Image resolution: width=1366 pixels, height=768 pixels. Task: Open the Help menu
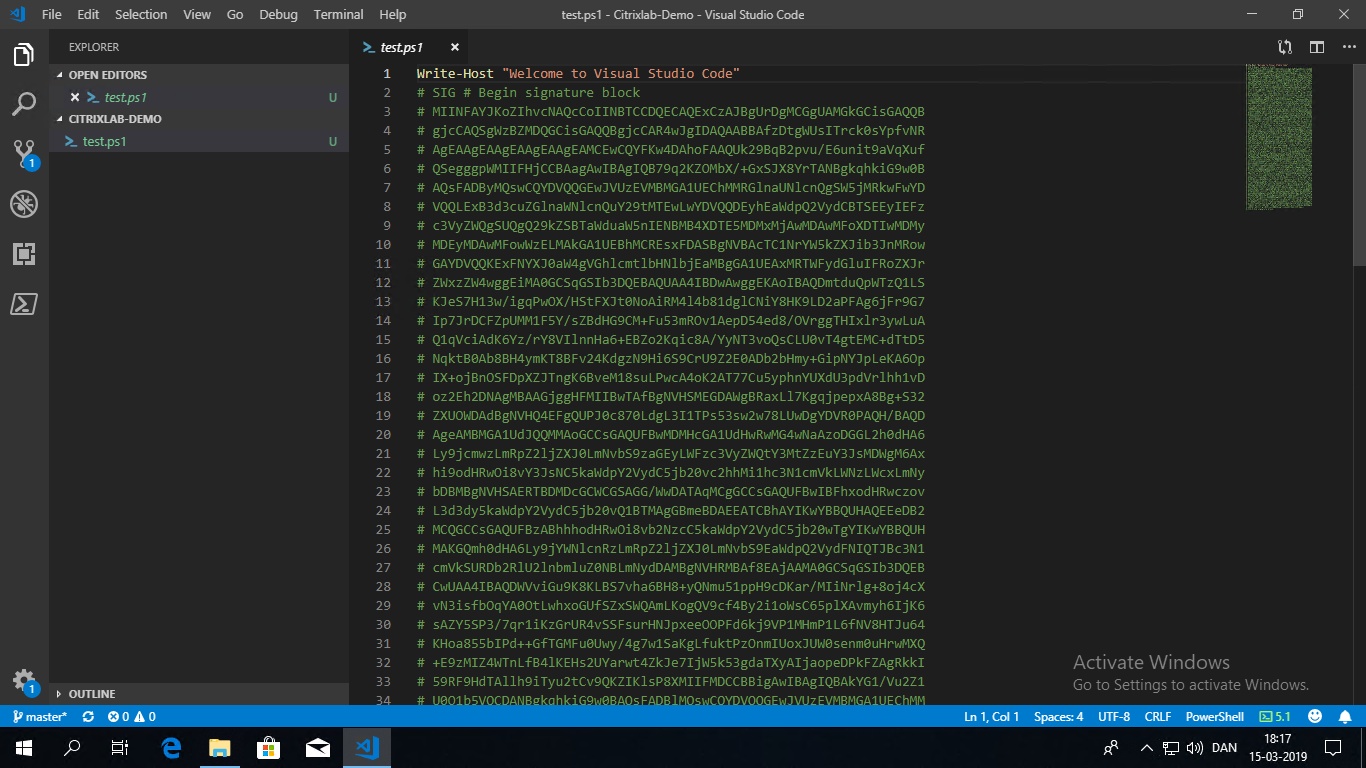pyautogui.click(x=393, y=14)
